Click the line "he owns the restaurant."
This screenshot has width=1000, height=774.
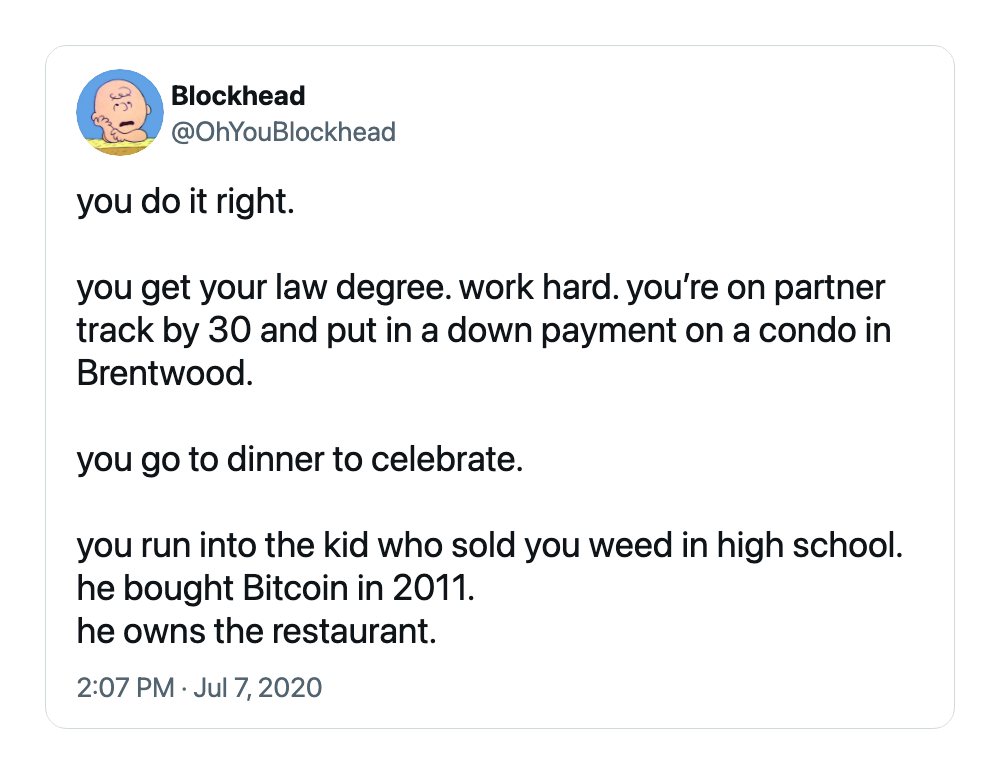click(256, 631)
